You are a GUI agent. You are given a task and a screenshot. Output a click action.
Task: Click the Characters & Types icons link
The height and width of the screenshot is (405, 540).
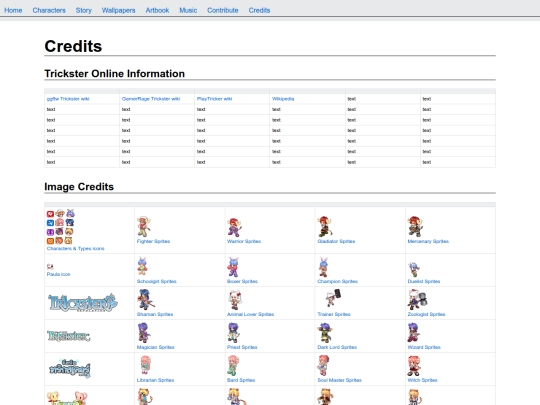(x=75, y=248)
